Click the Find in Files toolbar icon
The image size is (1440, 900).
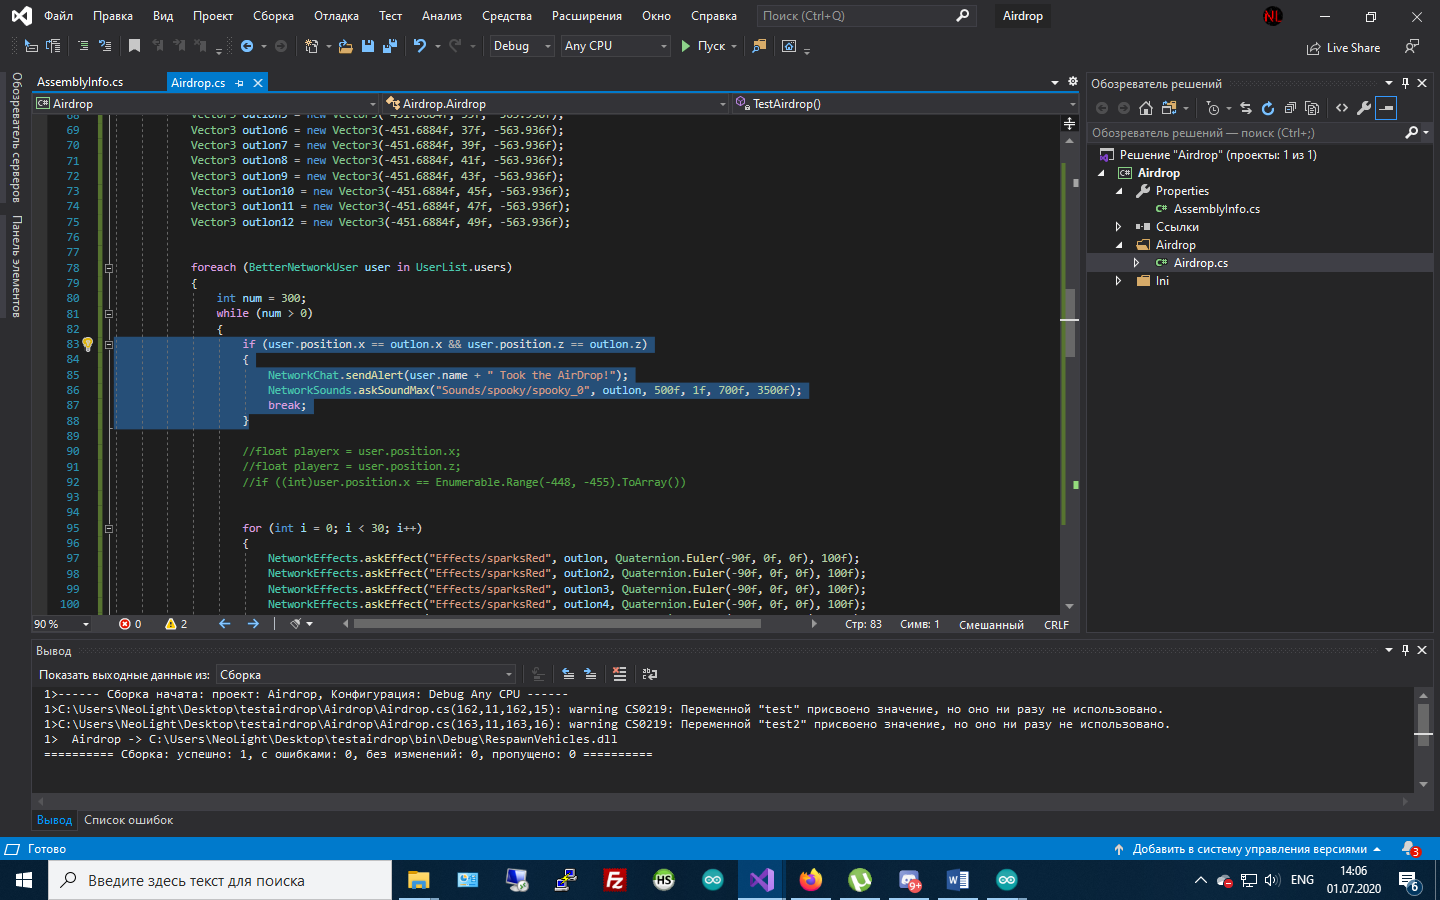pyautogui.click(x=759, y=46)
